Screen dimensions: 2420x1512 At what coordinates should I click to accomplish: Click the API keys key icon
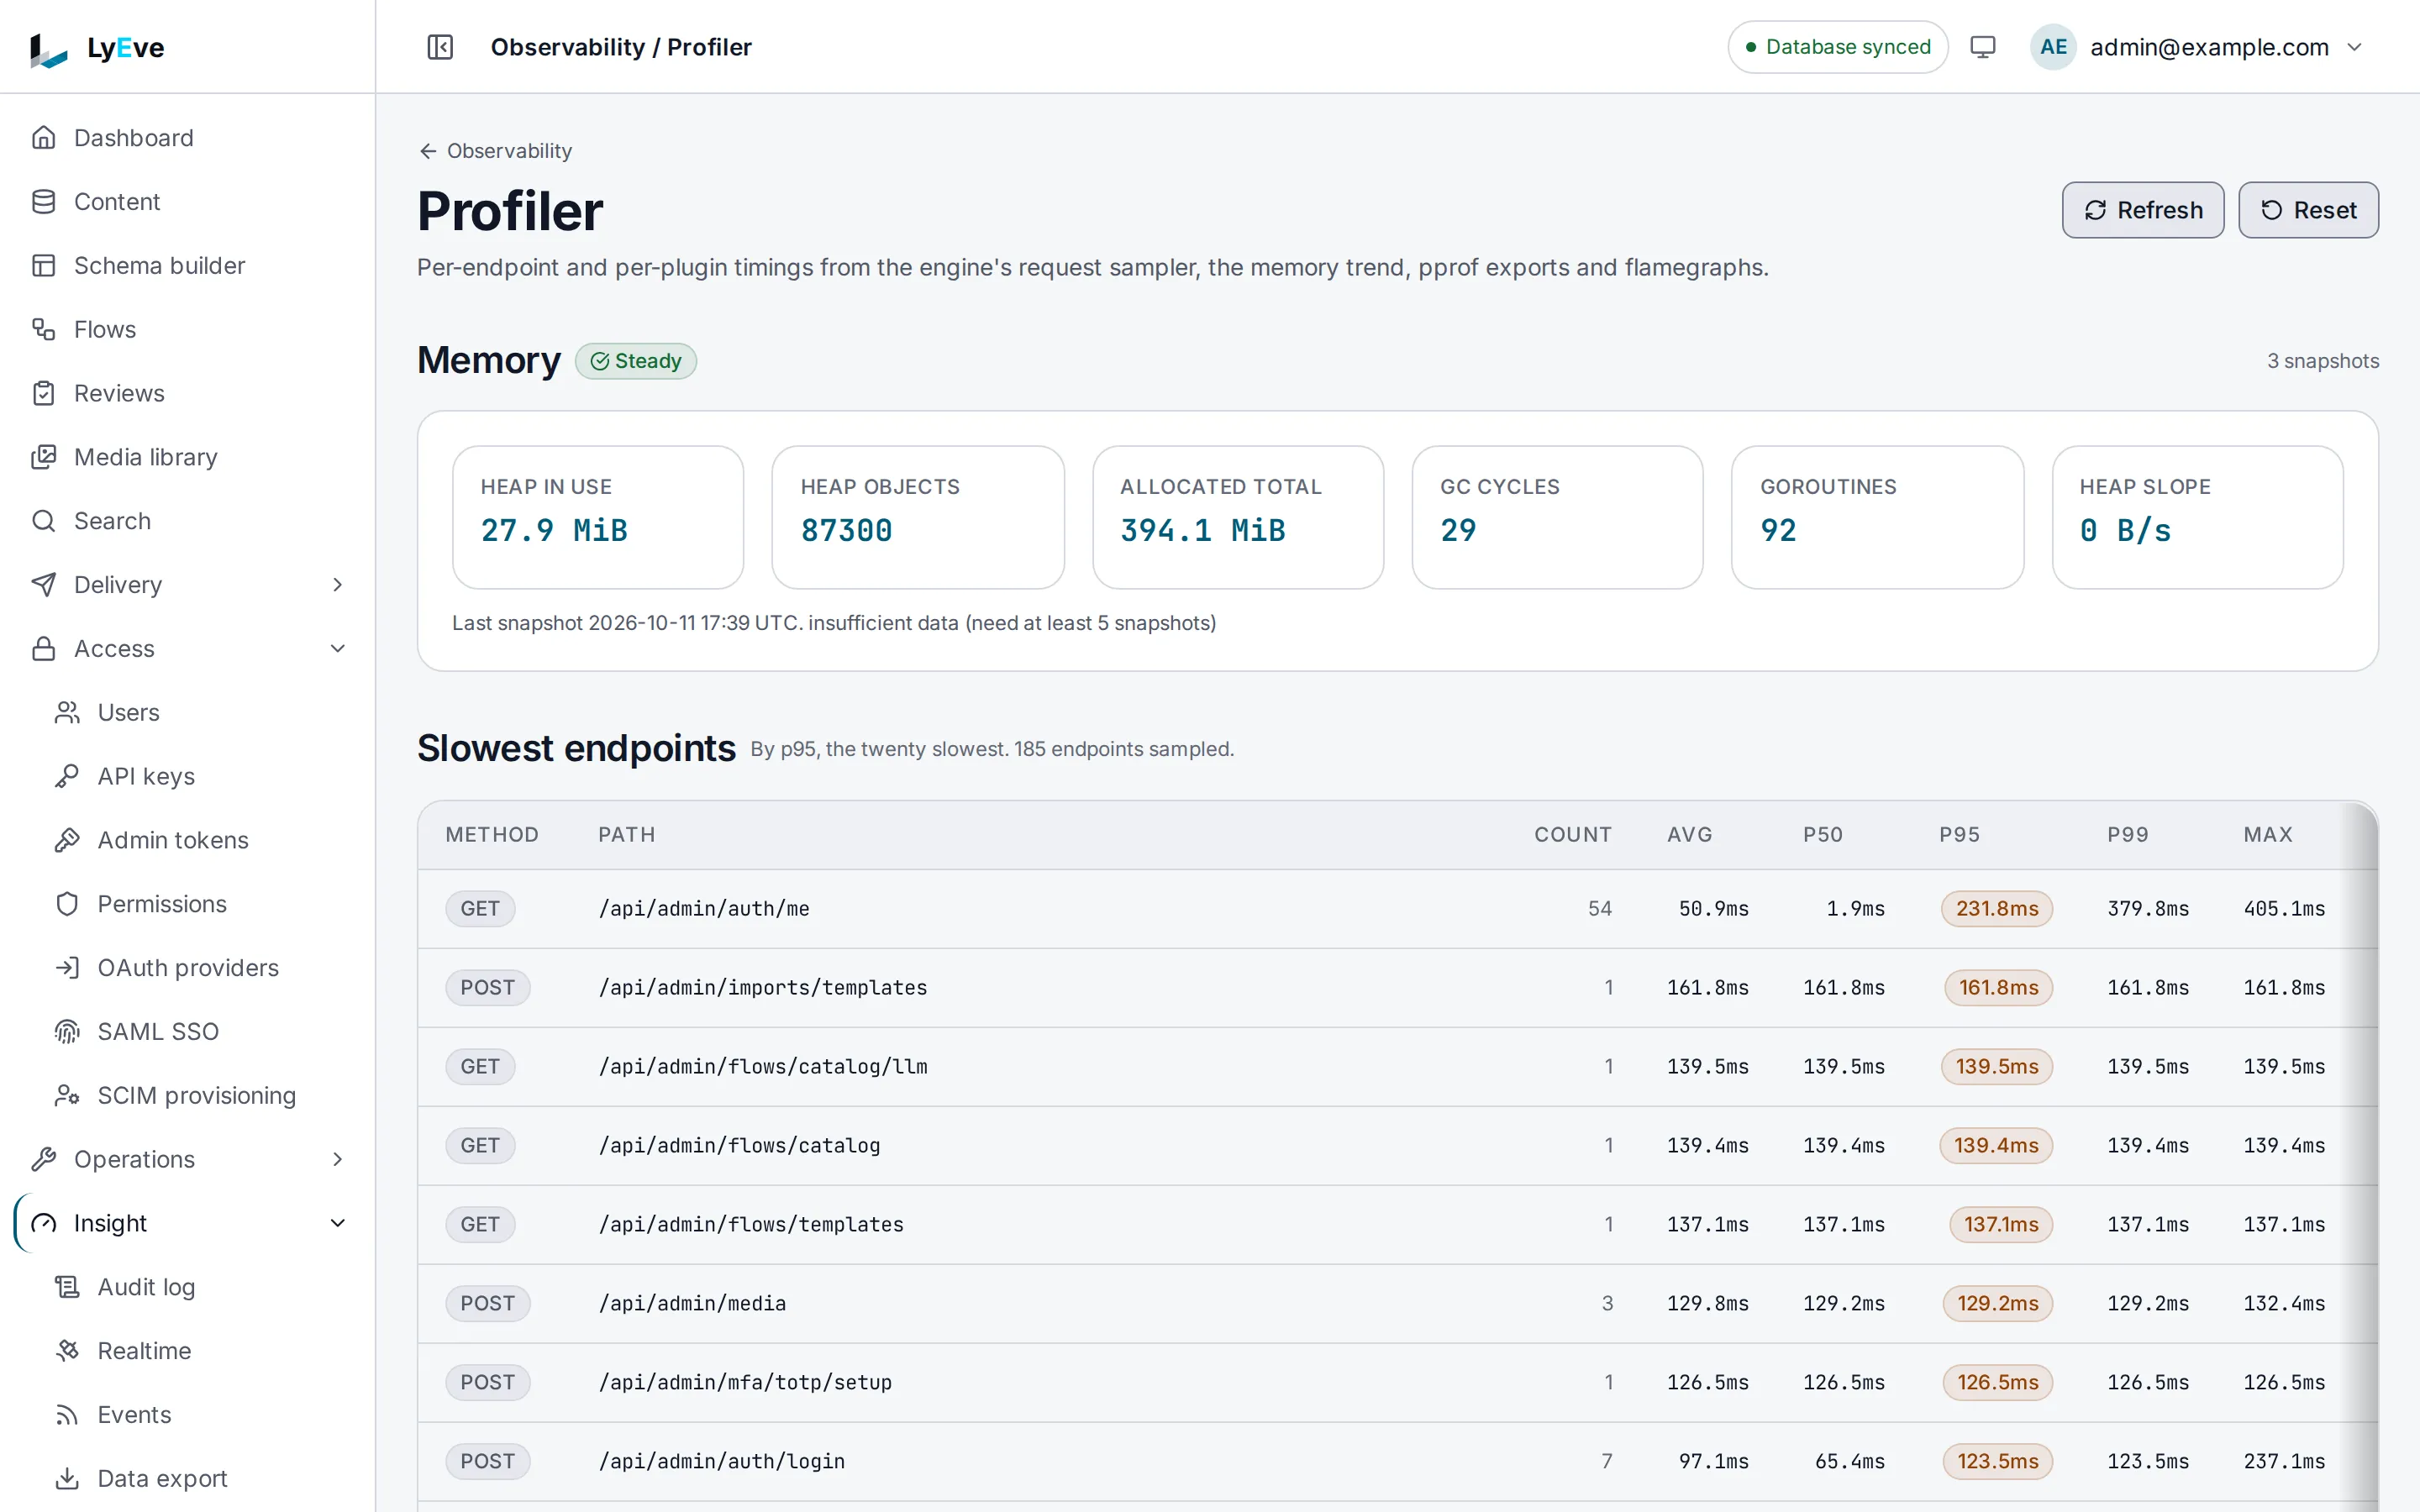coord(67,777)
